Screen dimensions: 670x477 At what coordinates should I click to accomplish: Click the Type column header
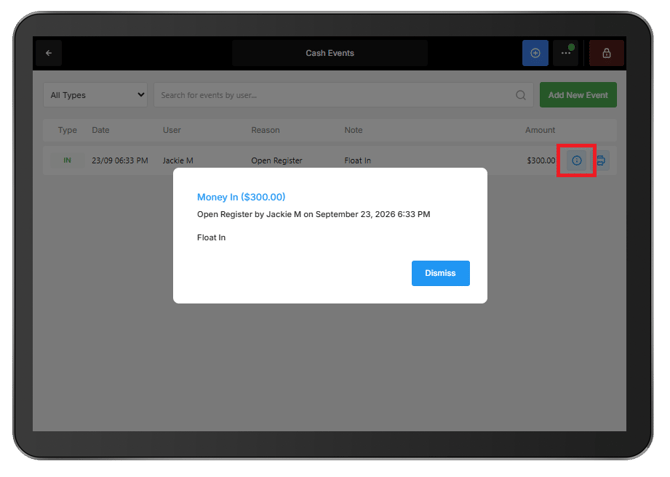pyautogui.click(x=68, y=130)
